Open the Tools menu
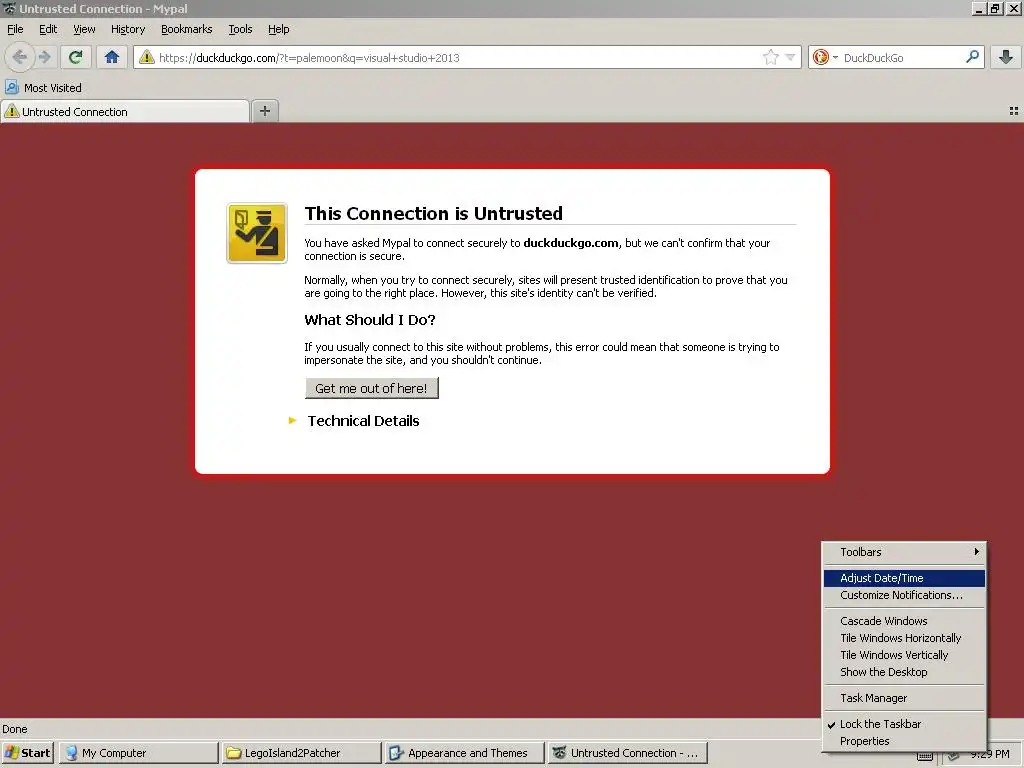Screen dimensions: 1024x768 click(240, 29)
